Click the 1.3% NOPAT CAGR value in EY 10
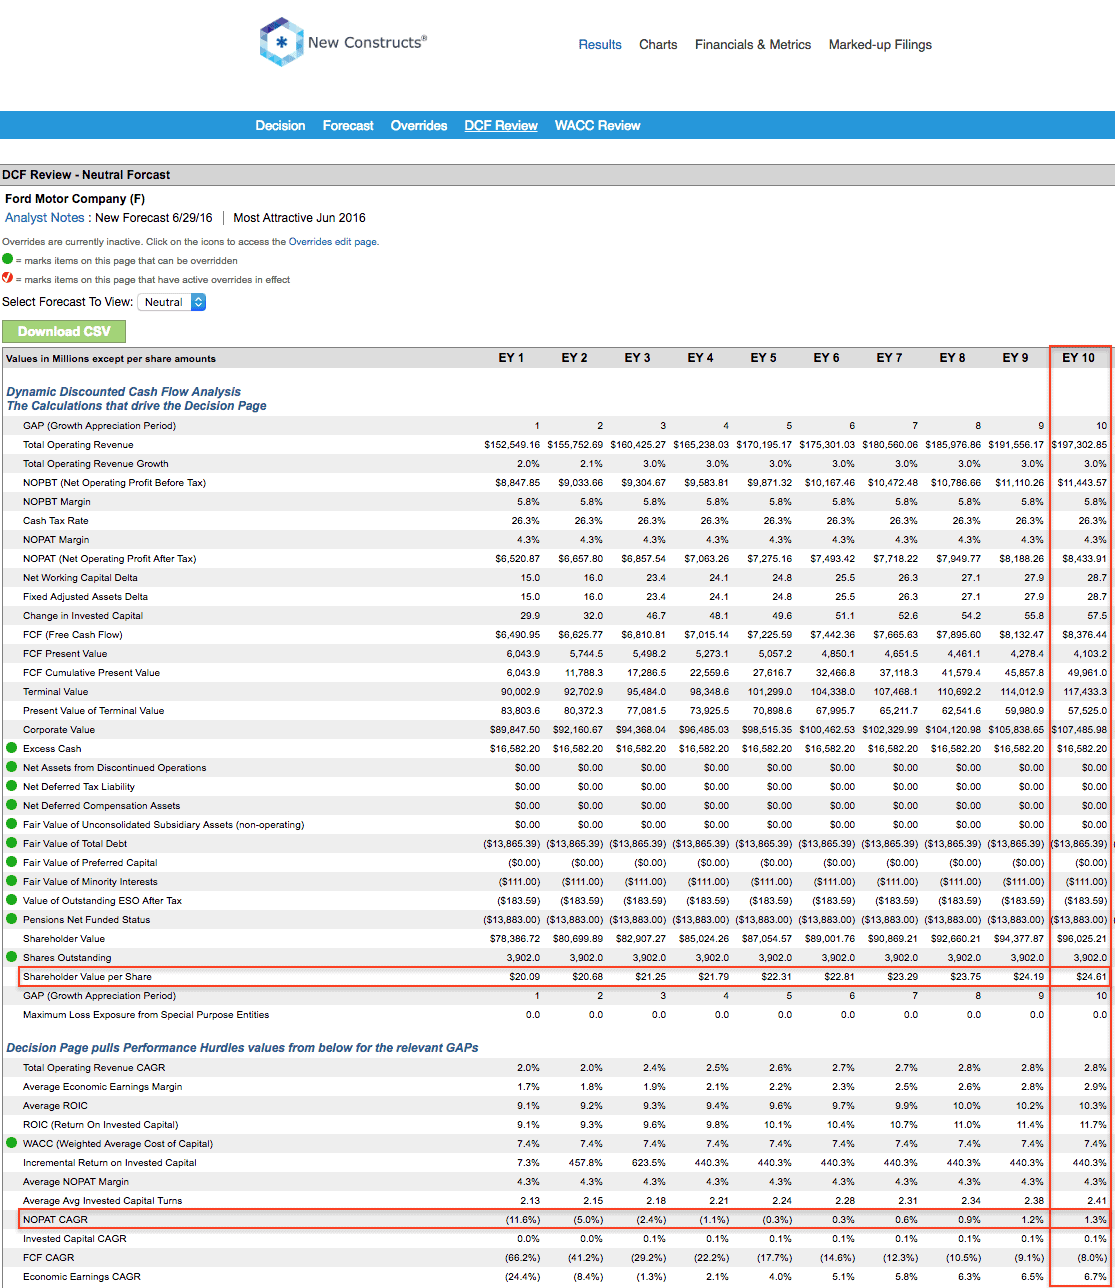This screenshot has height=1288, width=1115. (1095, 1219)
